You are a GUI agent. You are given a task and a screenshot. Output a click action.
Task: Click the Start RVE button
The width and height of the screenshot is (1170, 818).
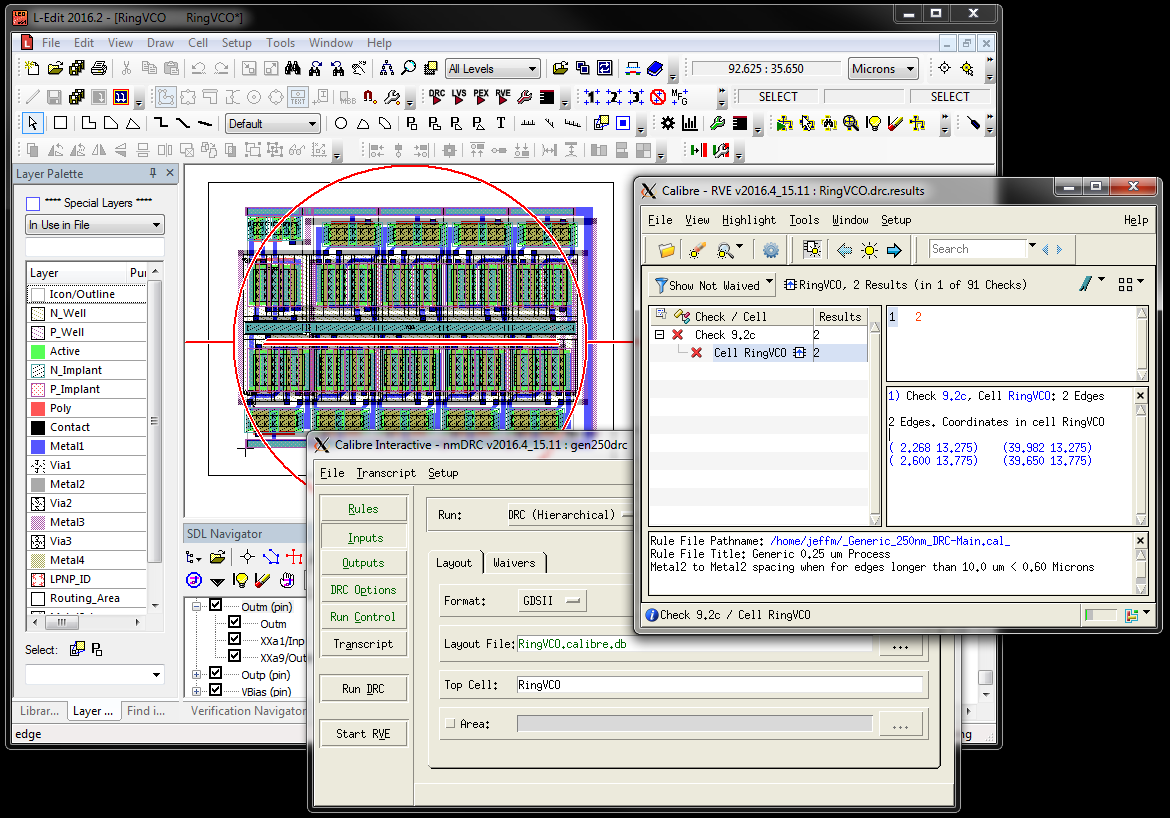[363, 734]
